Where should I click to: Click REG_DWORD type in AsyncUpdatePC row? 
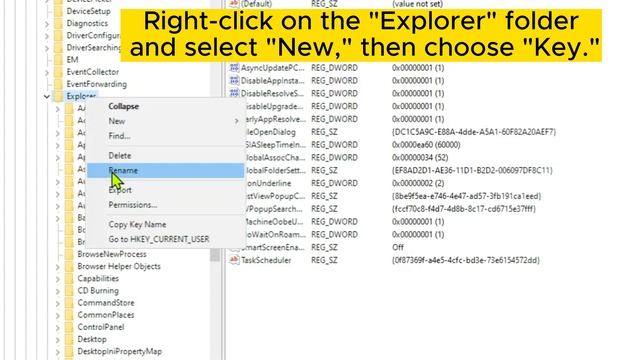[335, 68]
